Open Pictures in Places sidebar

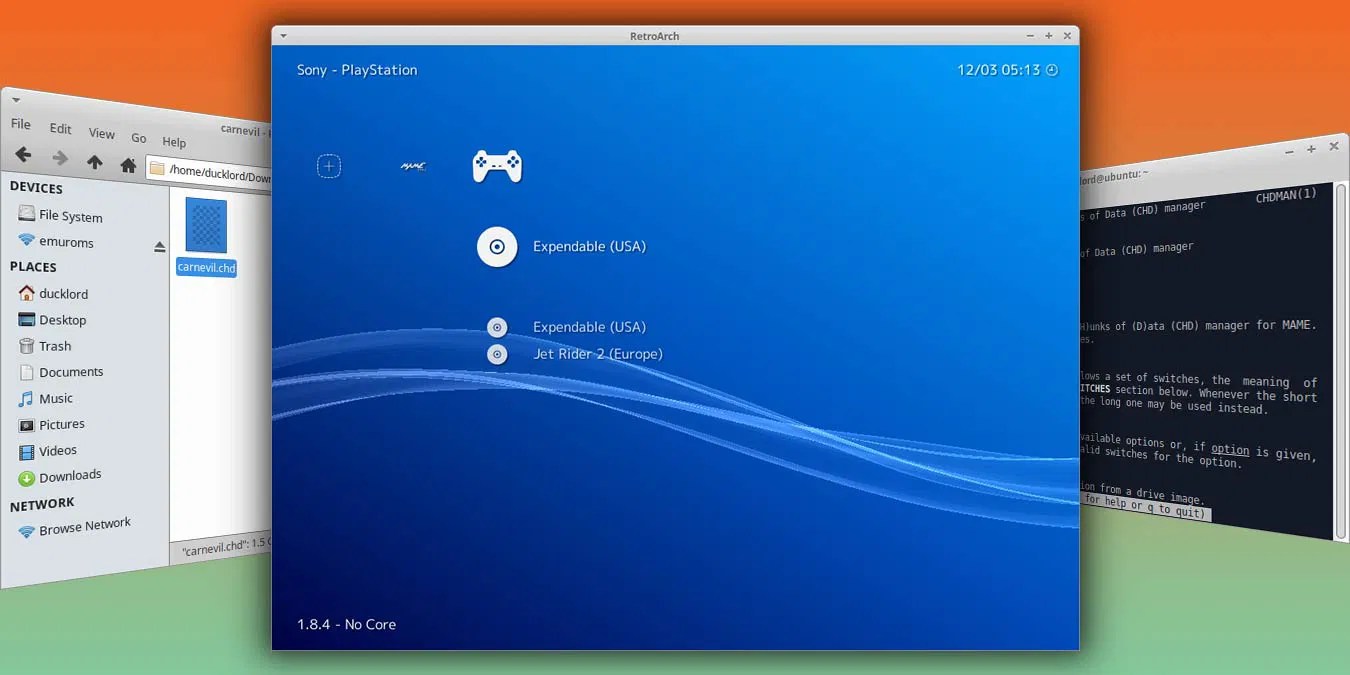click(x=52, y=424)
